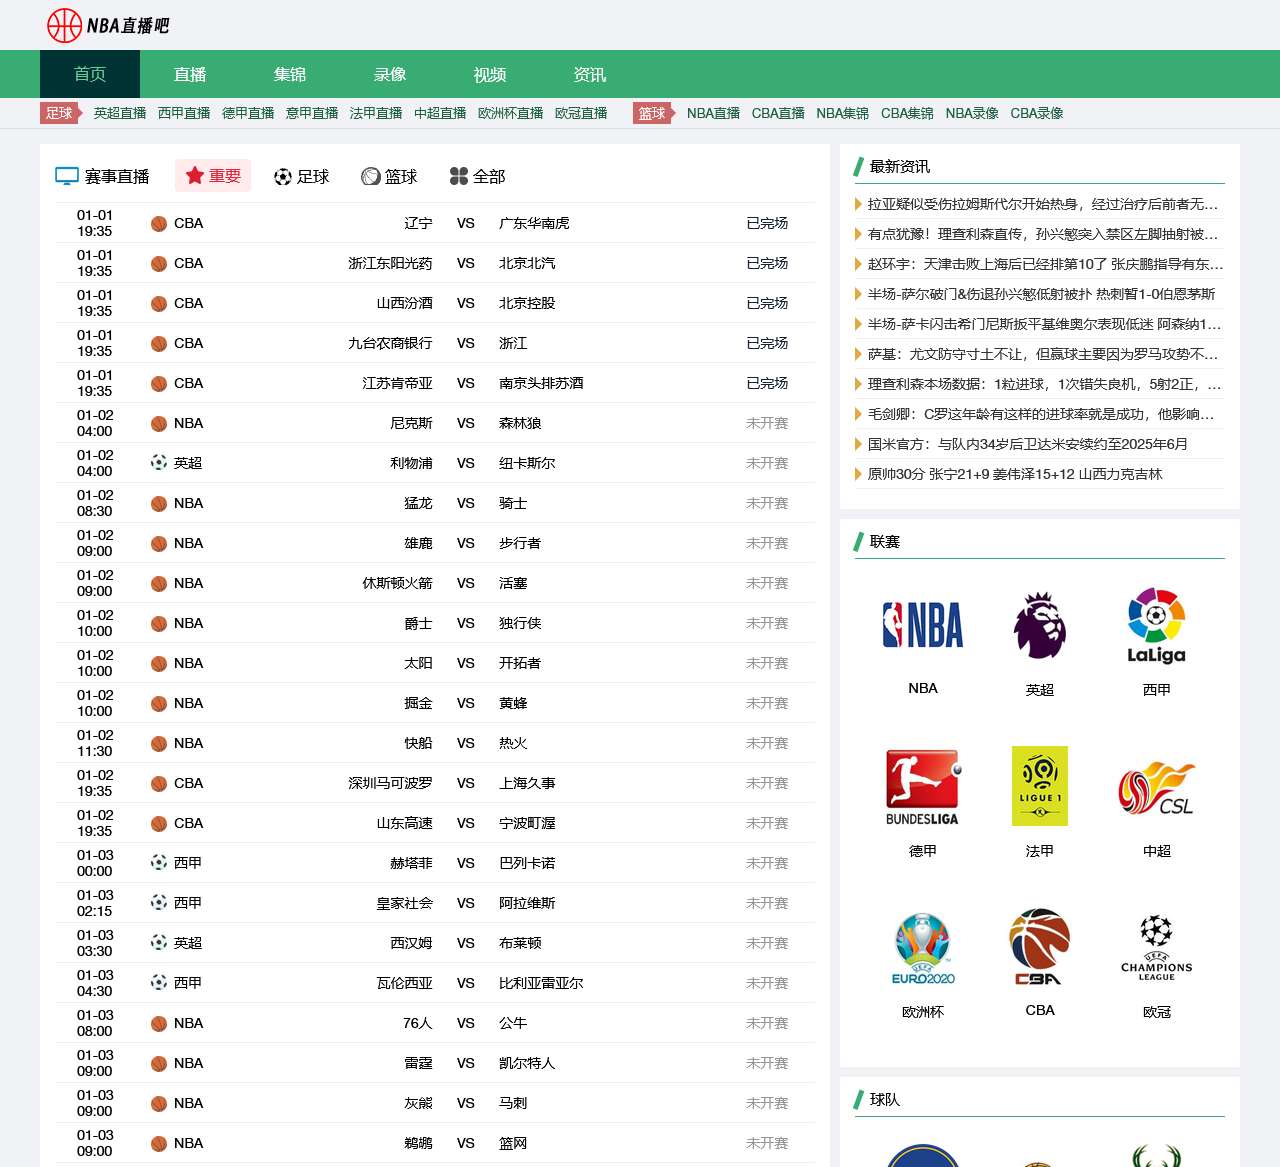Click 已完场 status for 山西汾酒 match
1280x1167 pixels.
pos(767,303)
